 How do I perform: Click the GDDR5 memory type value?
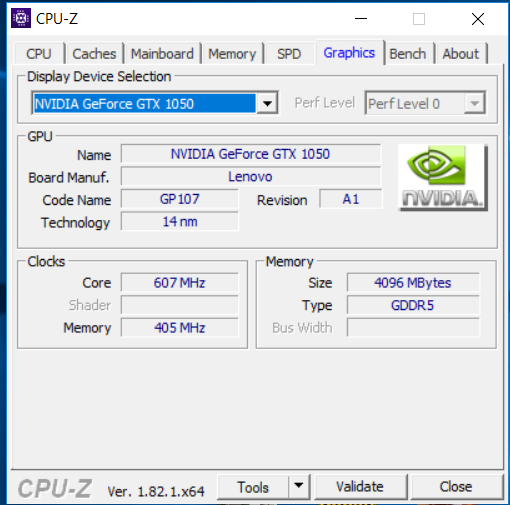click(413, 305)
